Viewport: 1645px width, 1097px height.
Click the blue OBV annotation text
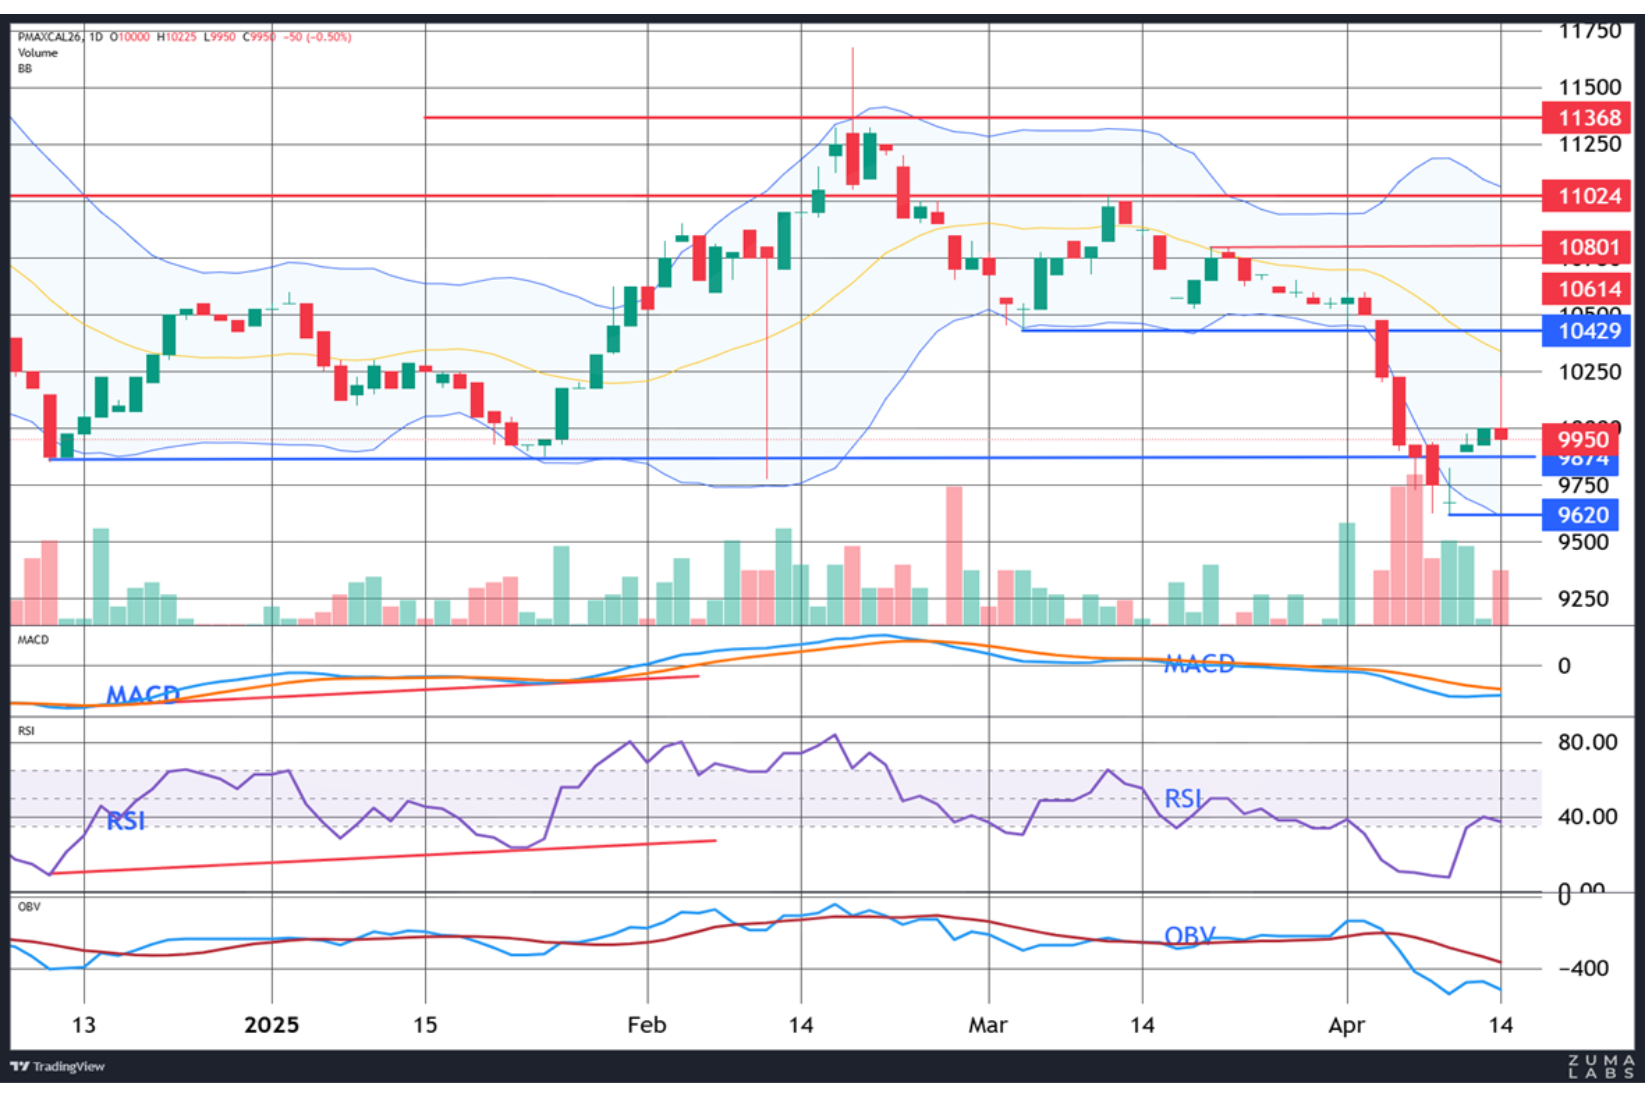[1190, 936]
